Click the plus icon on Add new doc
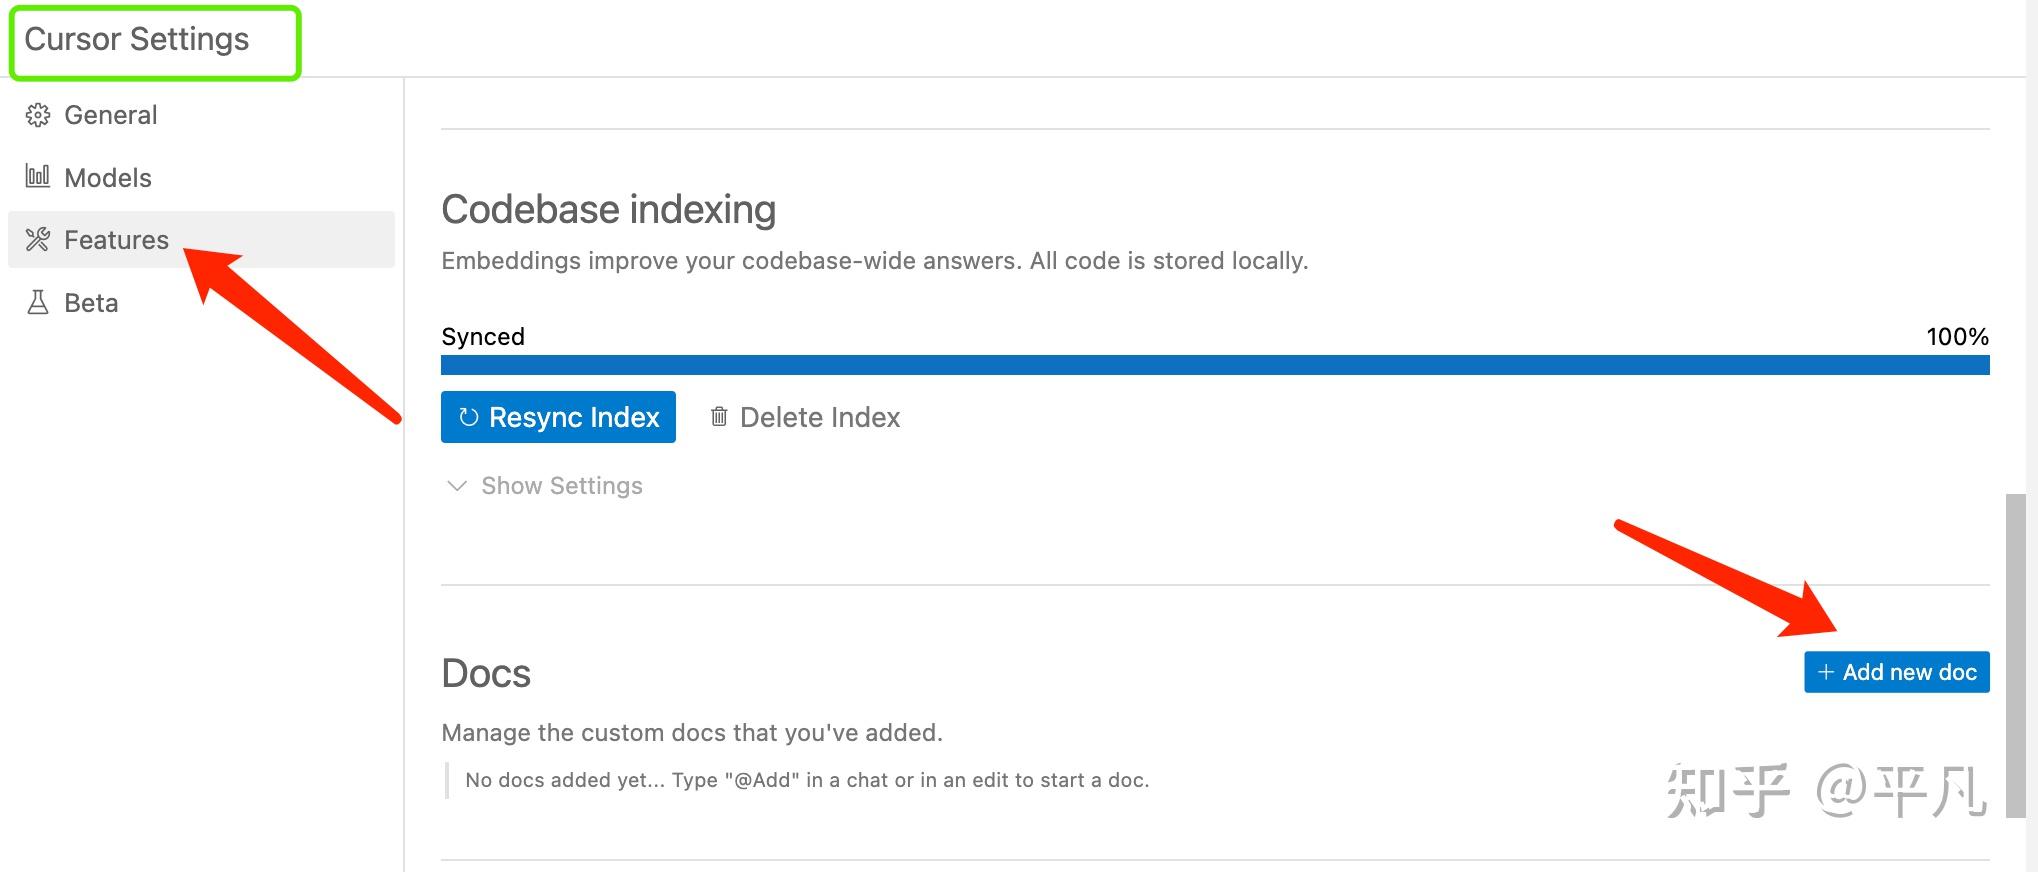 coord(1826,672)
